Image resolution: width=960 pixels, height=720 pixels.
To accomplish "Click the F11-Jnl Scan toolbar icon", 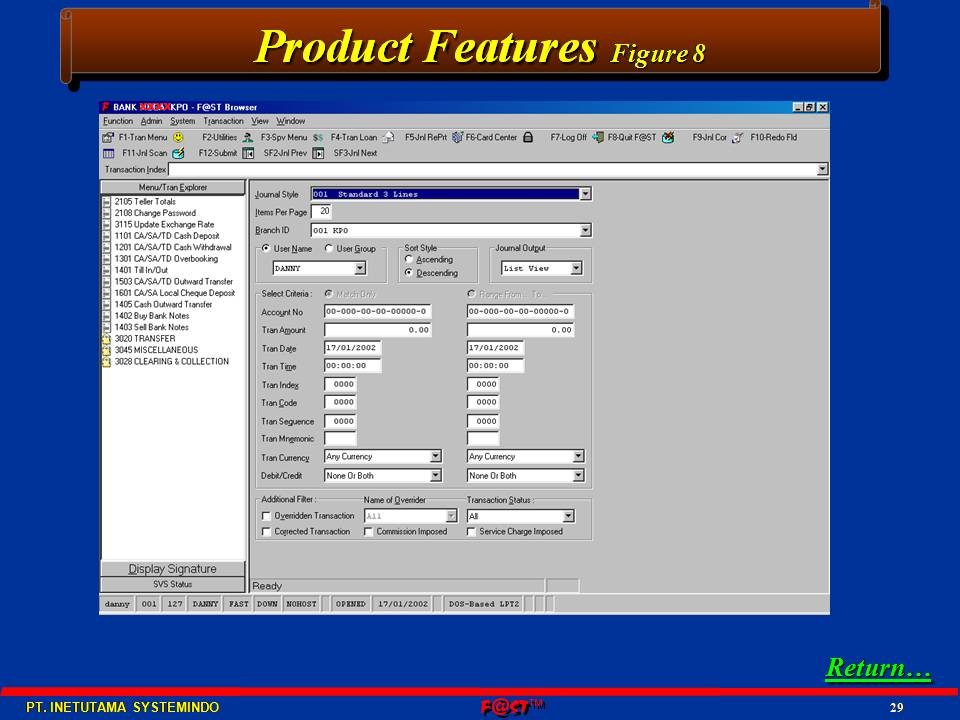I will coord(109,153).
